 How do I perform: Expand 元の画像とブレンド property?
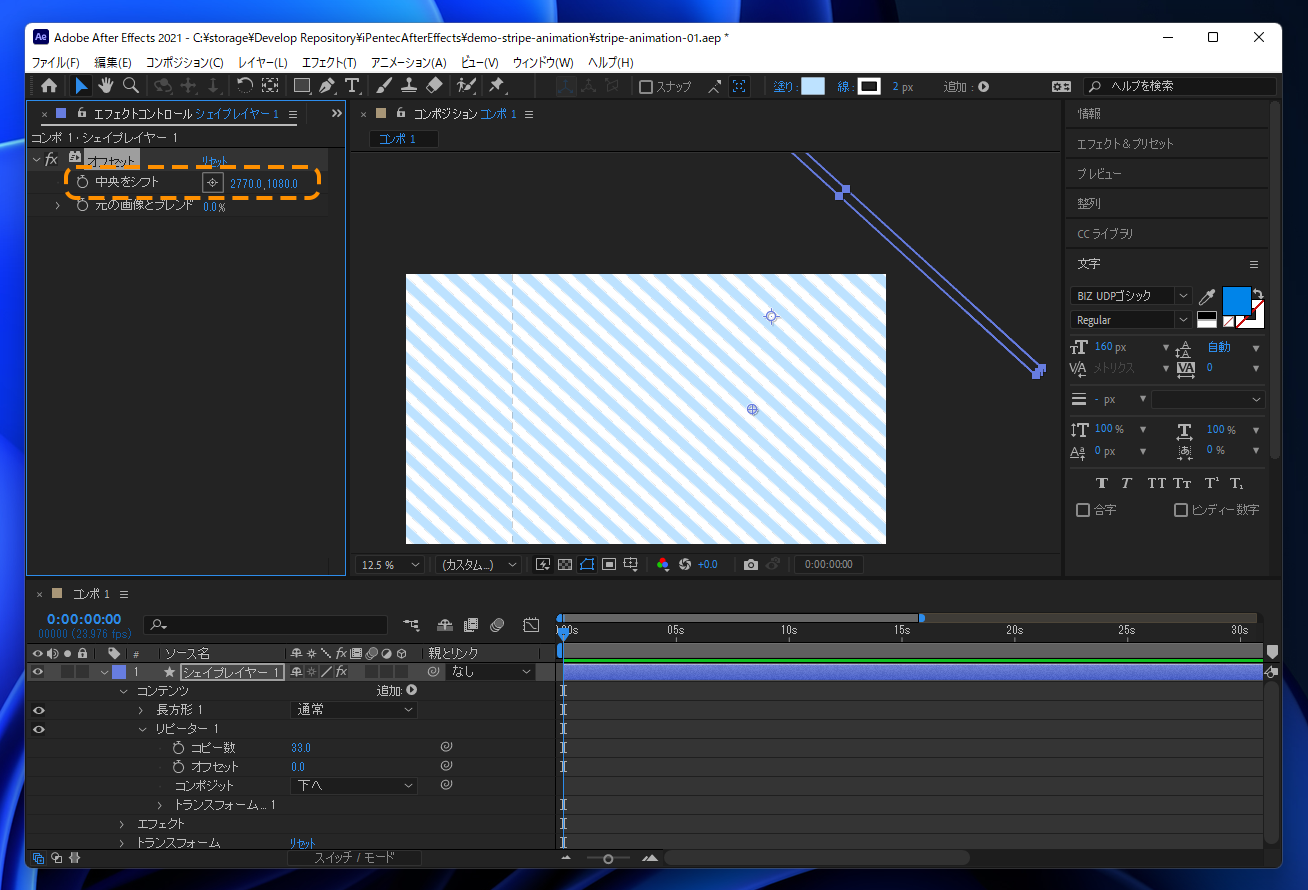click(57, 206)
